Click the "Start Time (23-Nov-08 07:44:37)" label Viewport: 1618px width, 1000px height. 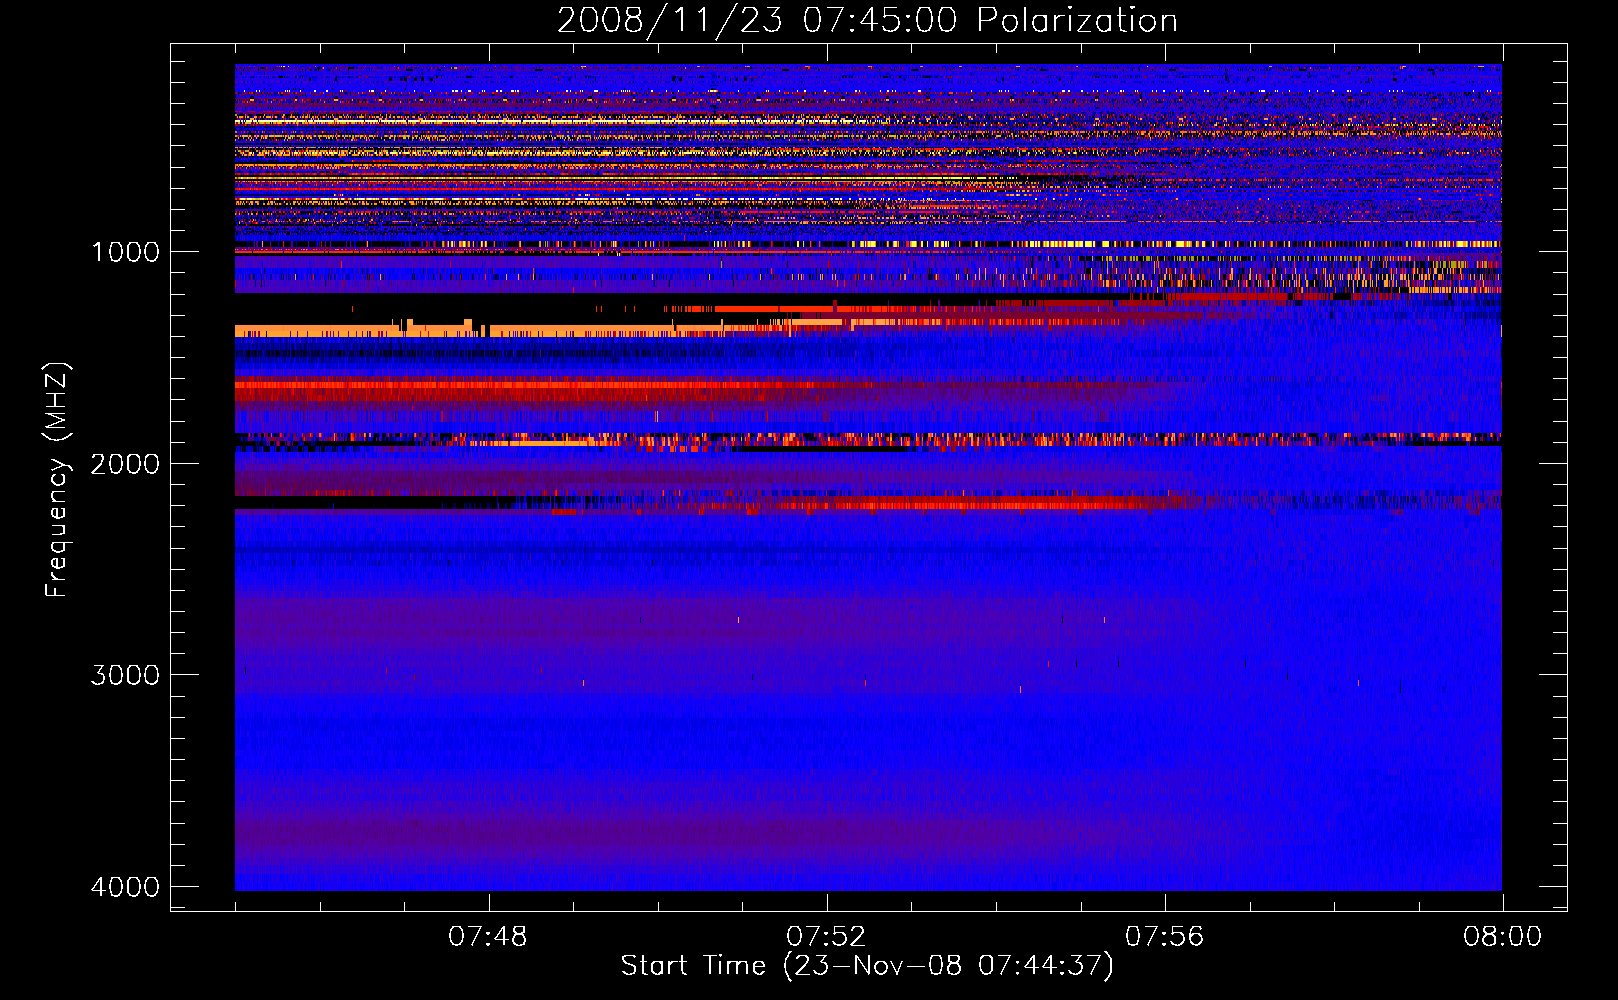coord(867,966)
